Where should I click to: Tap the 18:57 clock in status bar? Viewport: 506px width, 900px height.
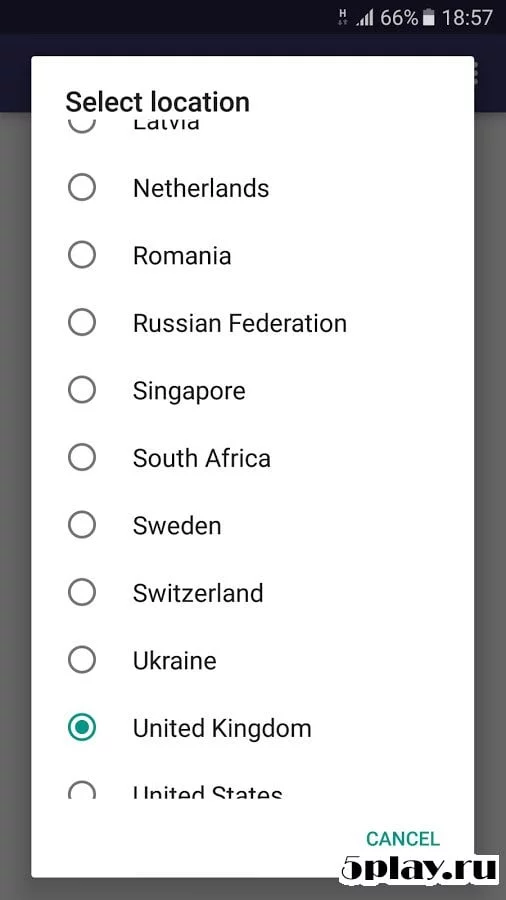pos(467,18)
